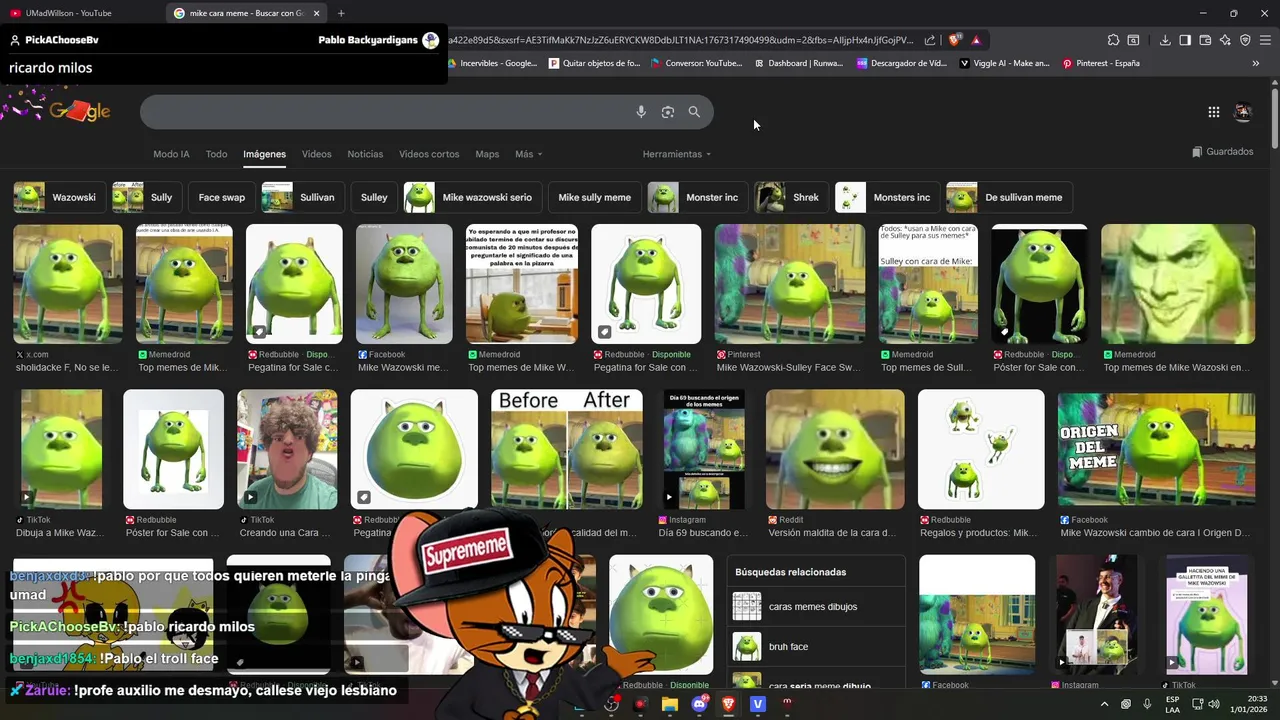This screenshot has width=1280, height=720.
Task: Switch to the Vídeos results tab
Action: coord(316,154)
